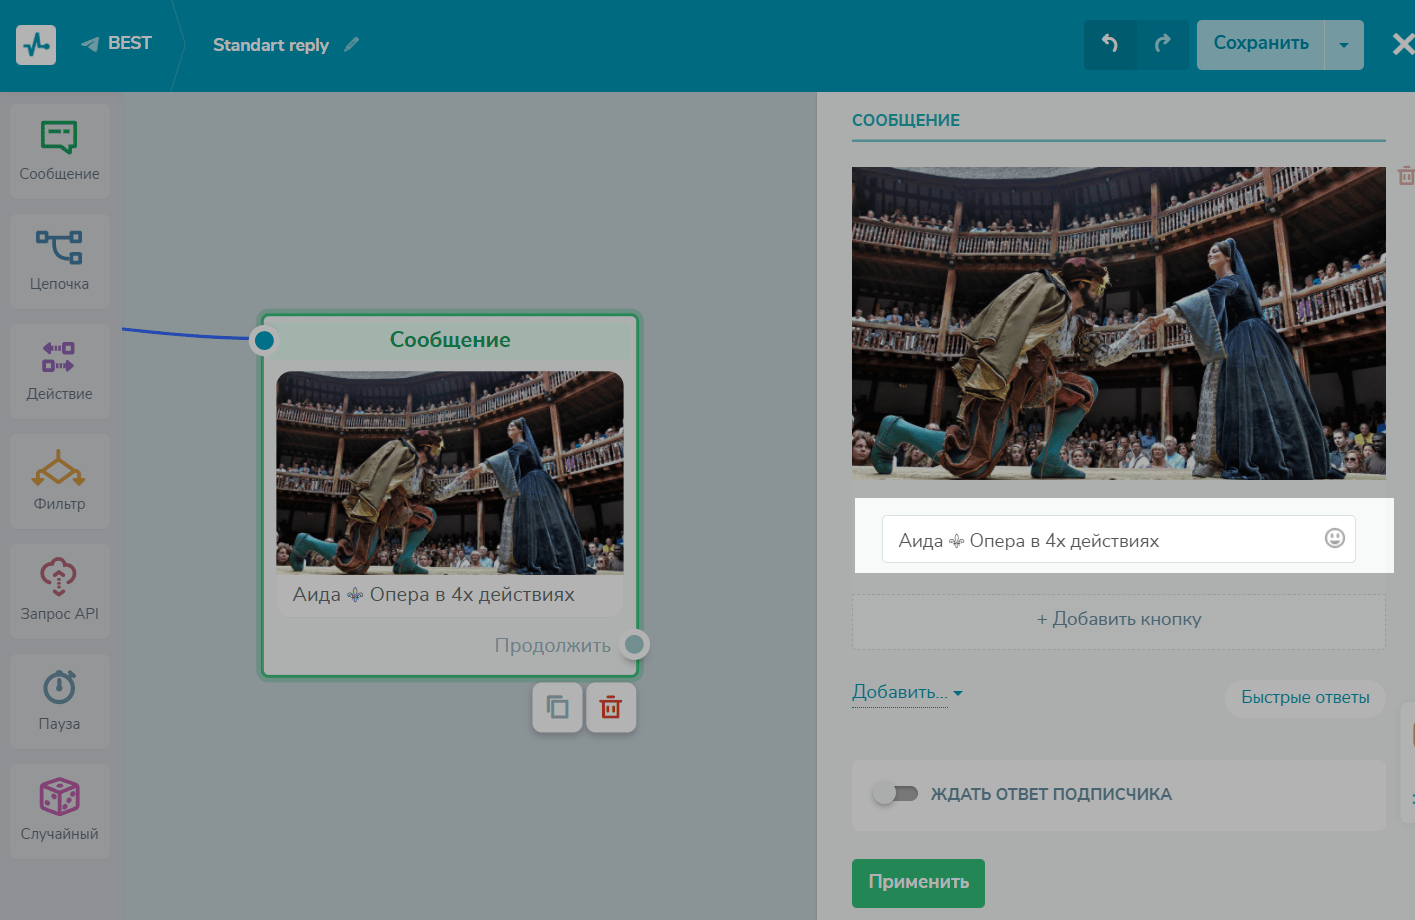Click the green Применить button

(x=918, y=883)
